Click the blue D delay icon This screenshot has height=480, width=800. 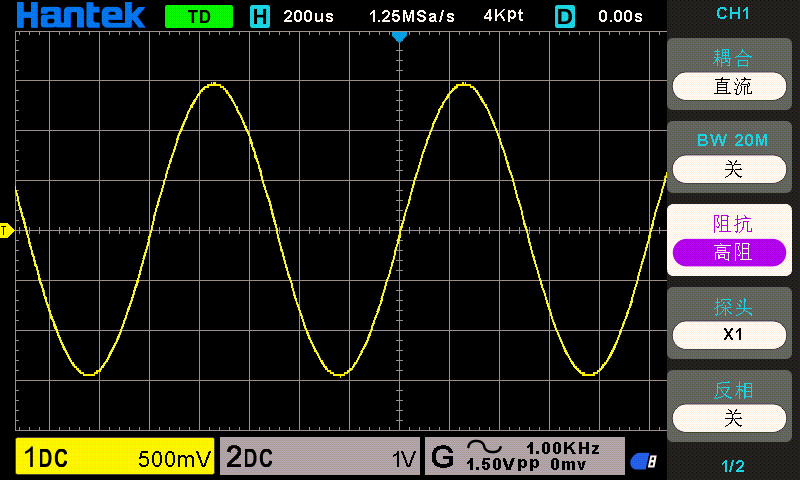click(565, 16)
